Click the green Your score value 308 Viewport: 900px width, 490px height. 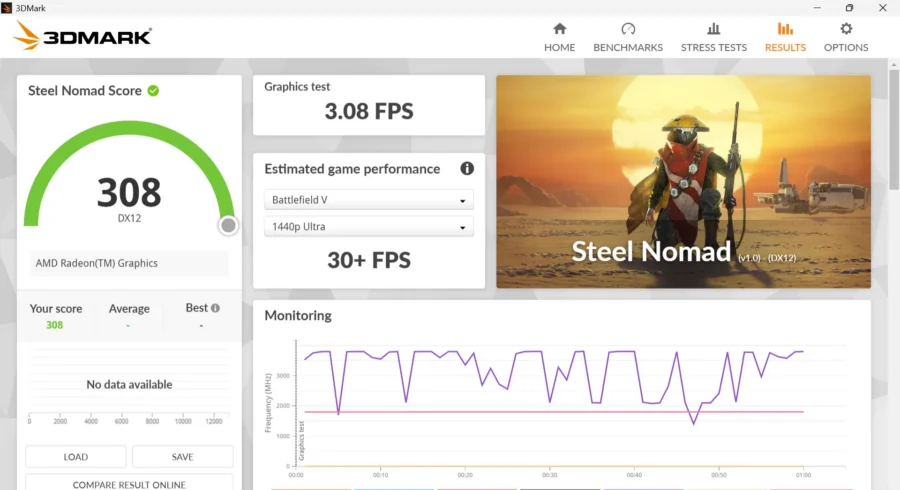coord(55,325)
